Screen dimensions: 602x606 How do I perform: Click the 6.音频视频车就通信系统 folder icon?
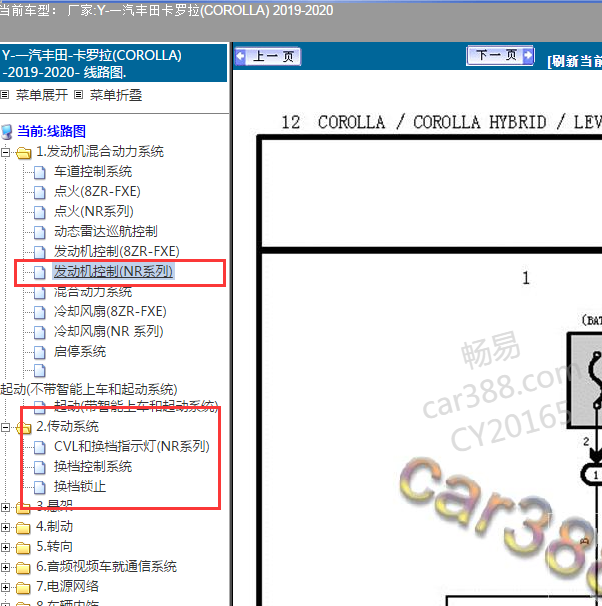pyautogui.click(x=24, y=568)
